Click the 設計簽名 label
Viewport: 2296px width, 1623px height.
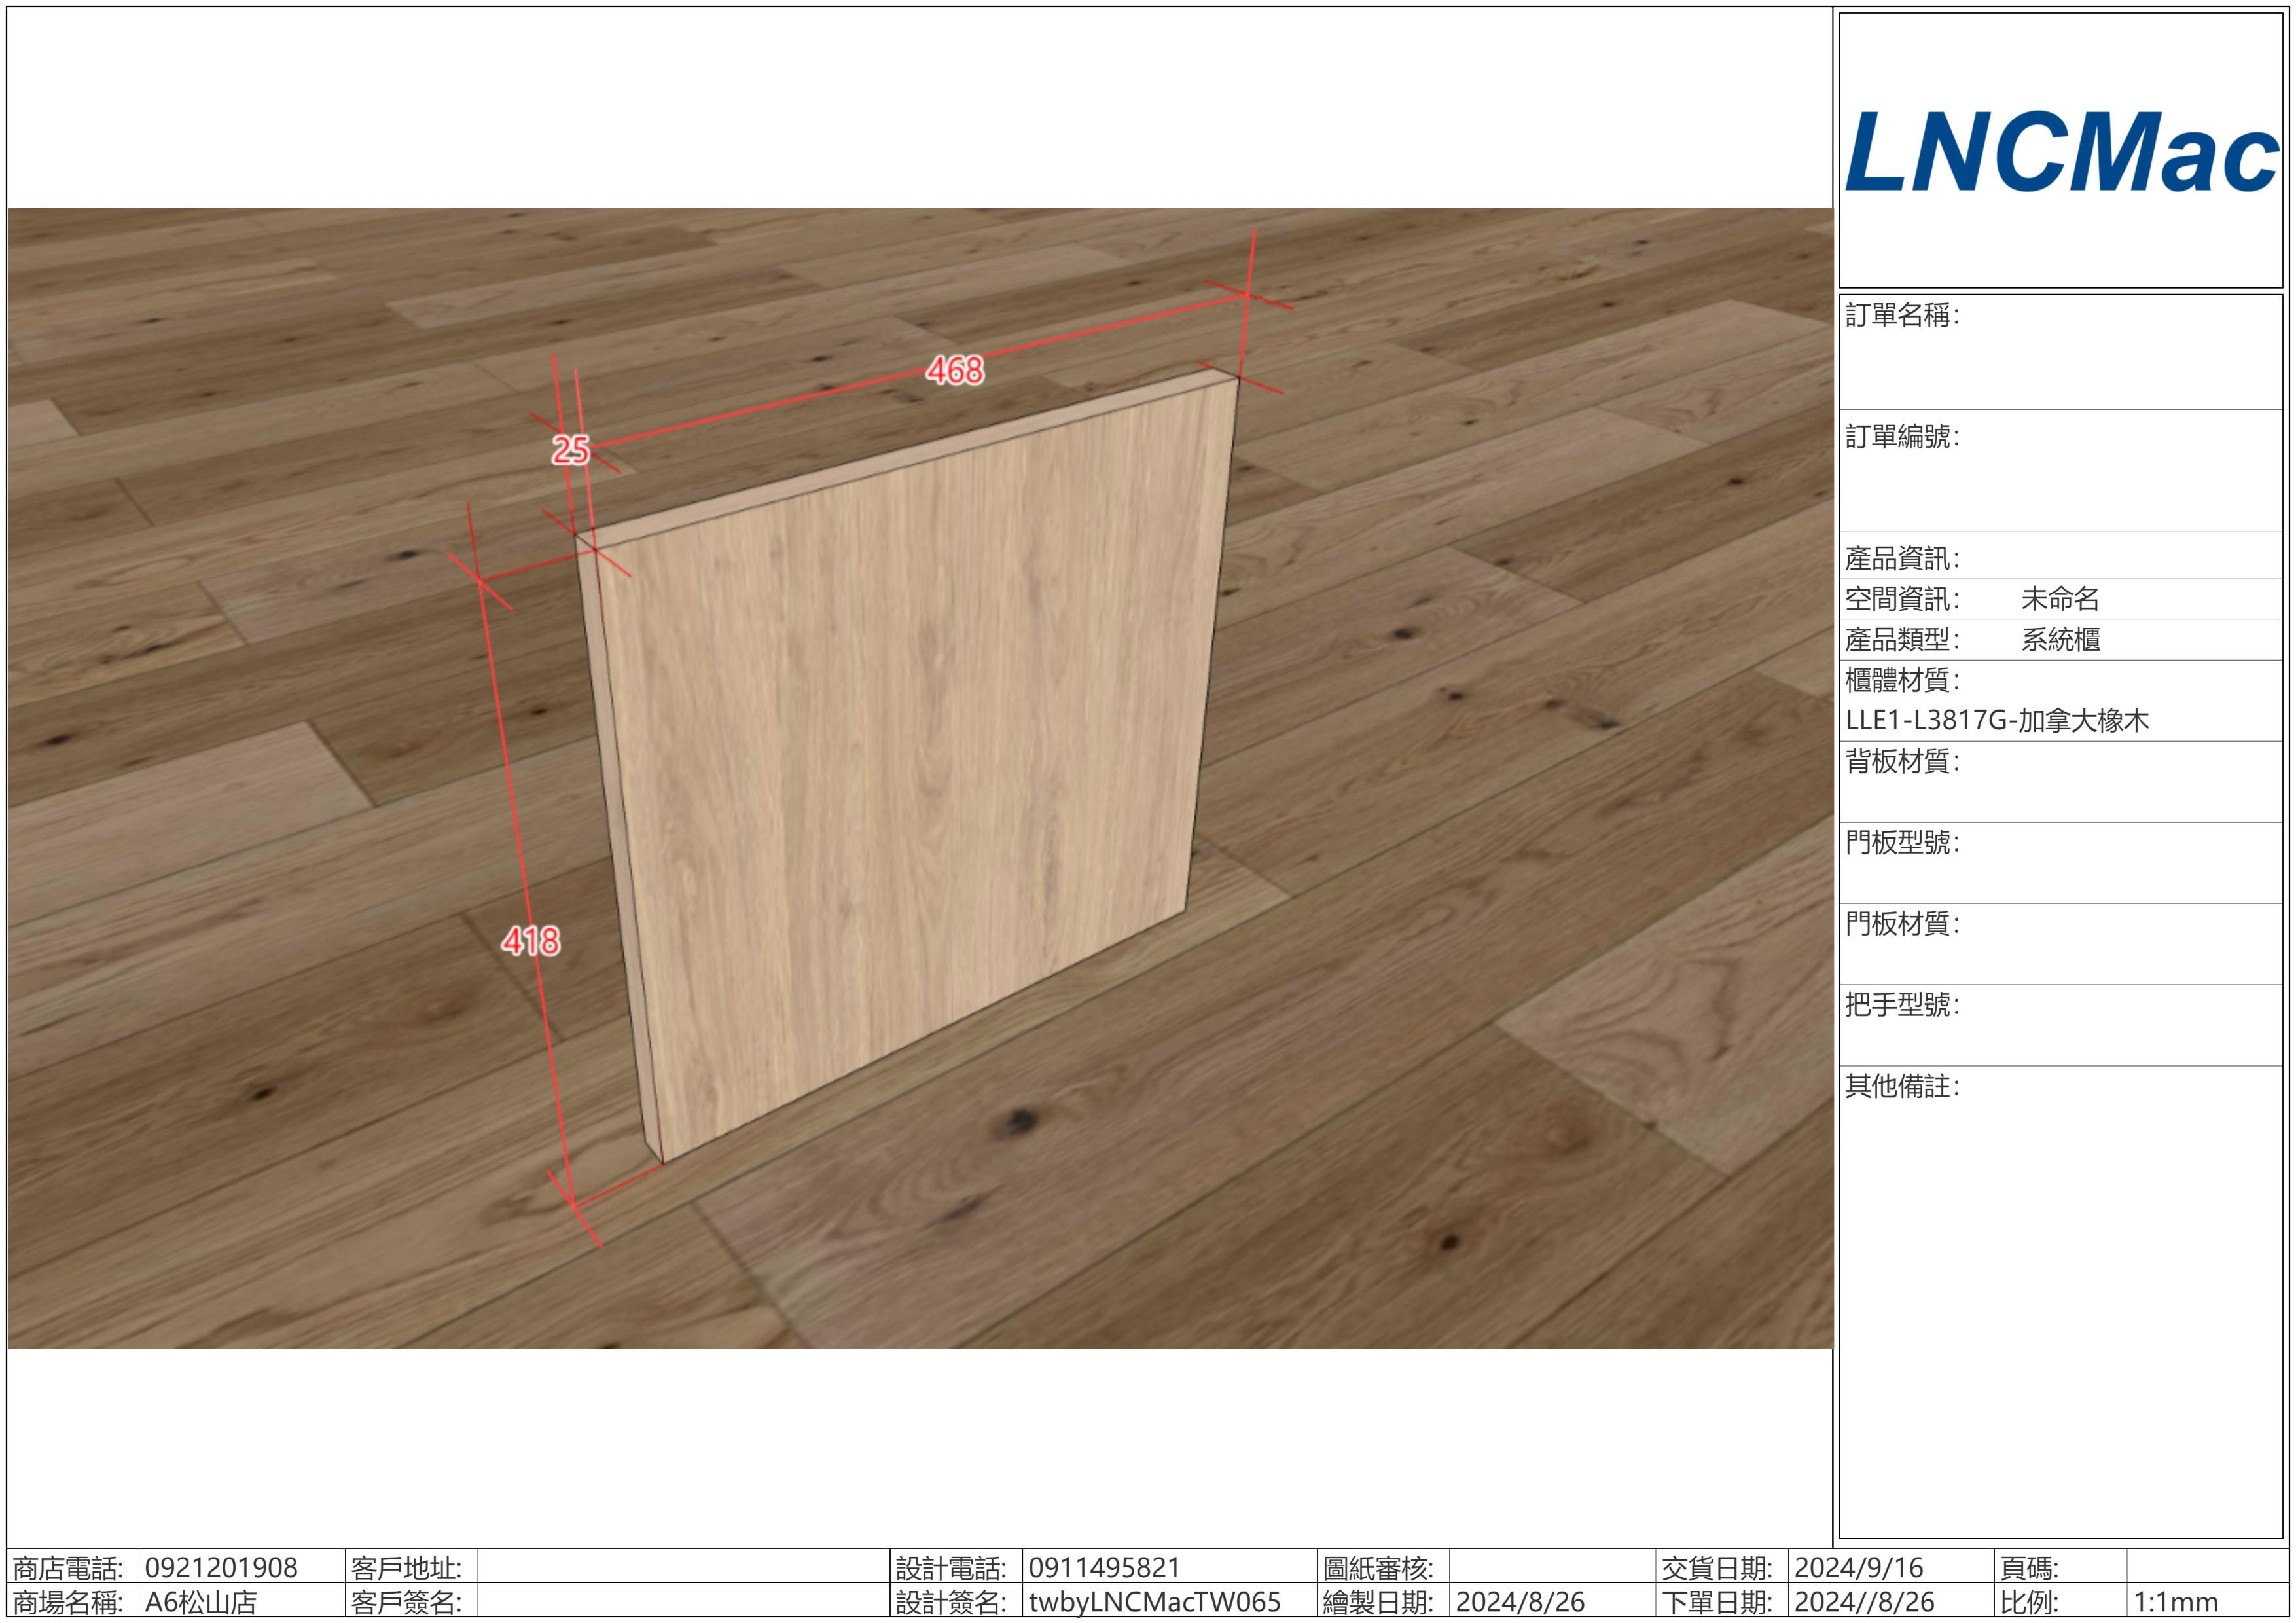pos(951,1602)
